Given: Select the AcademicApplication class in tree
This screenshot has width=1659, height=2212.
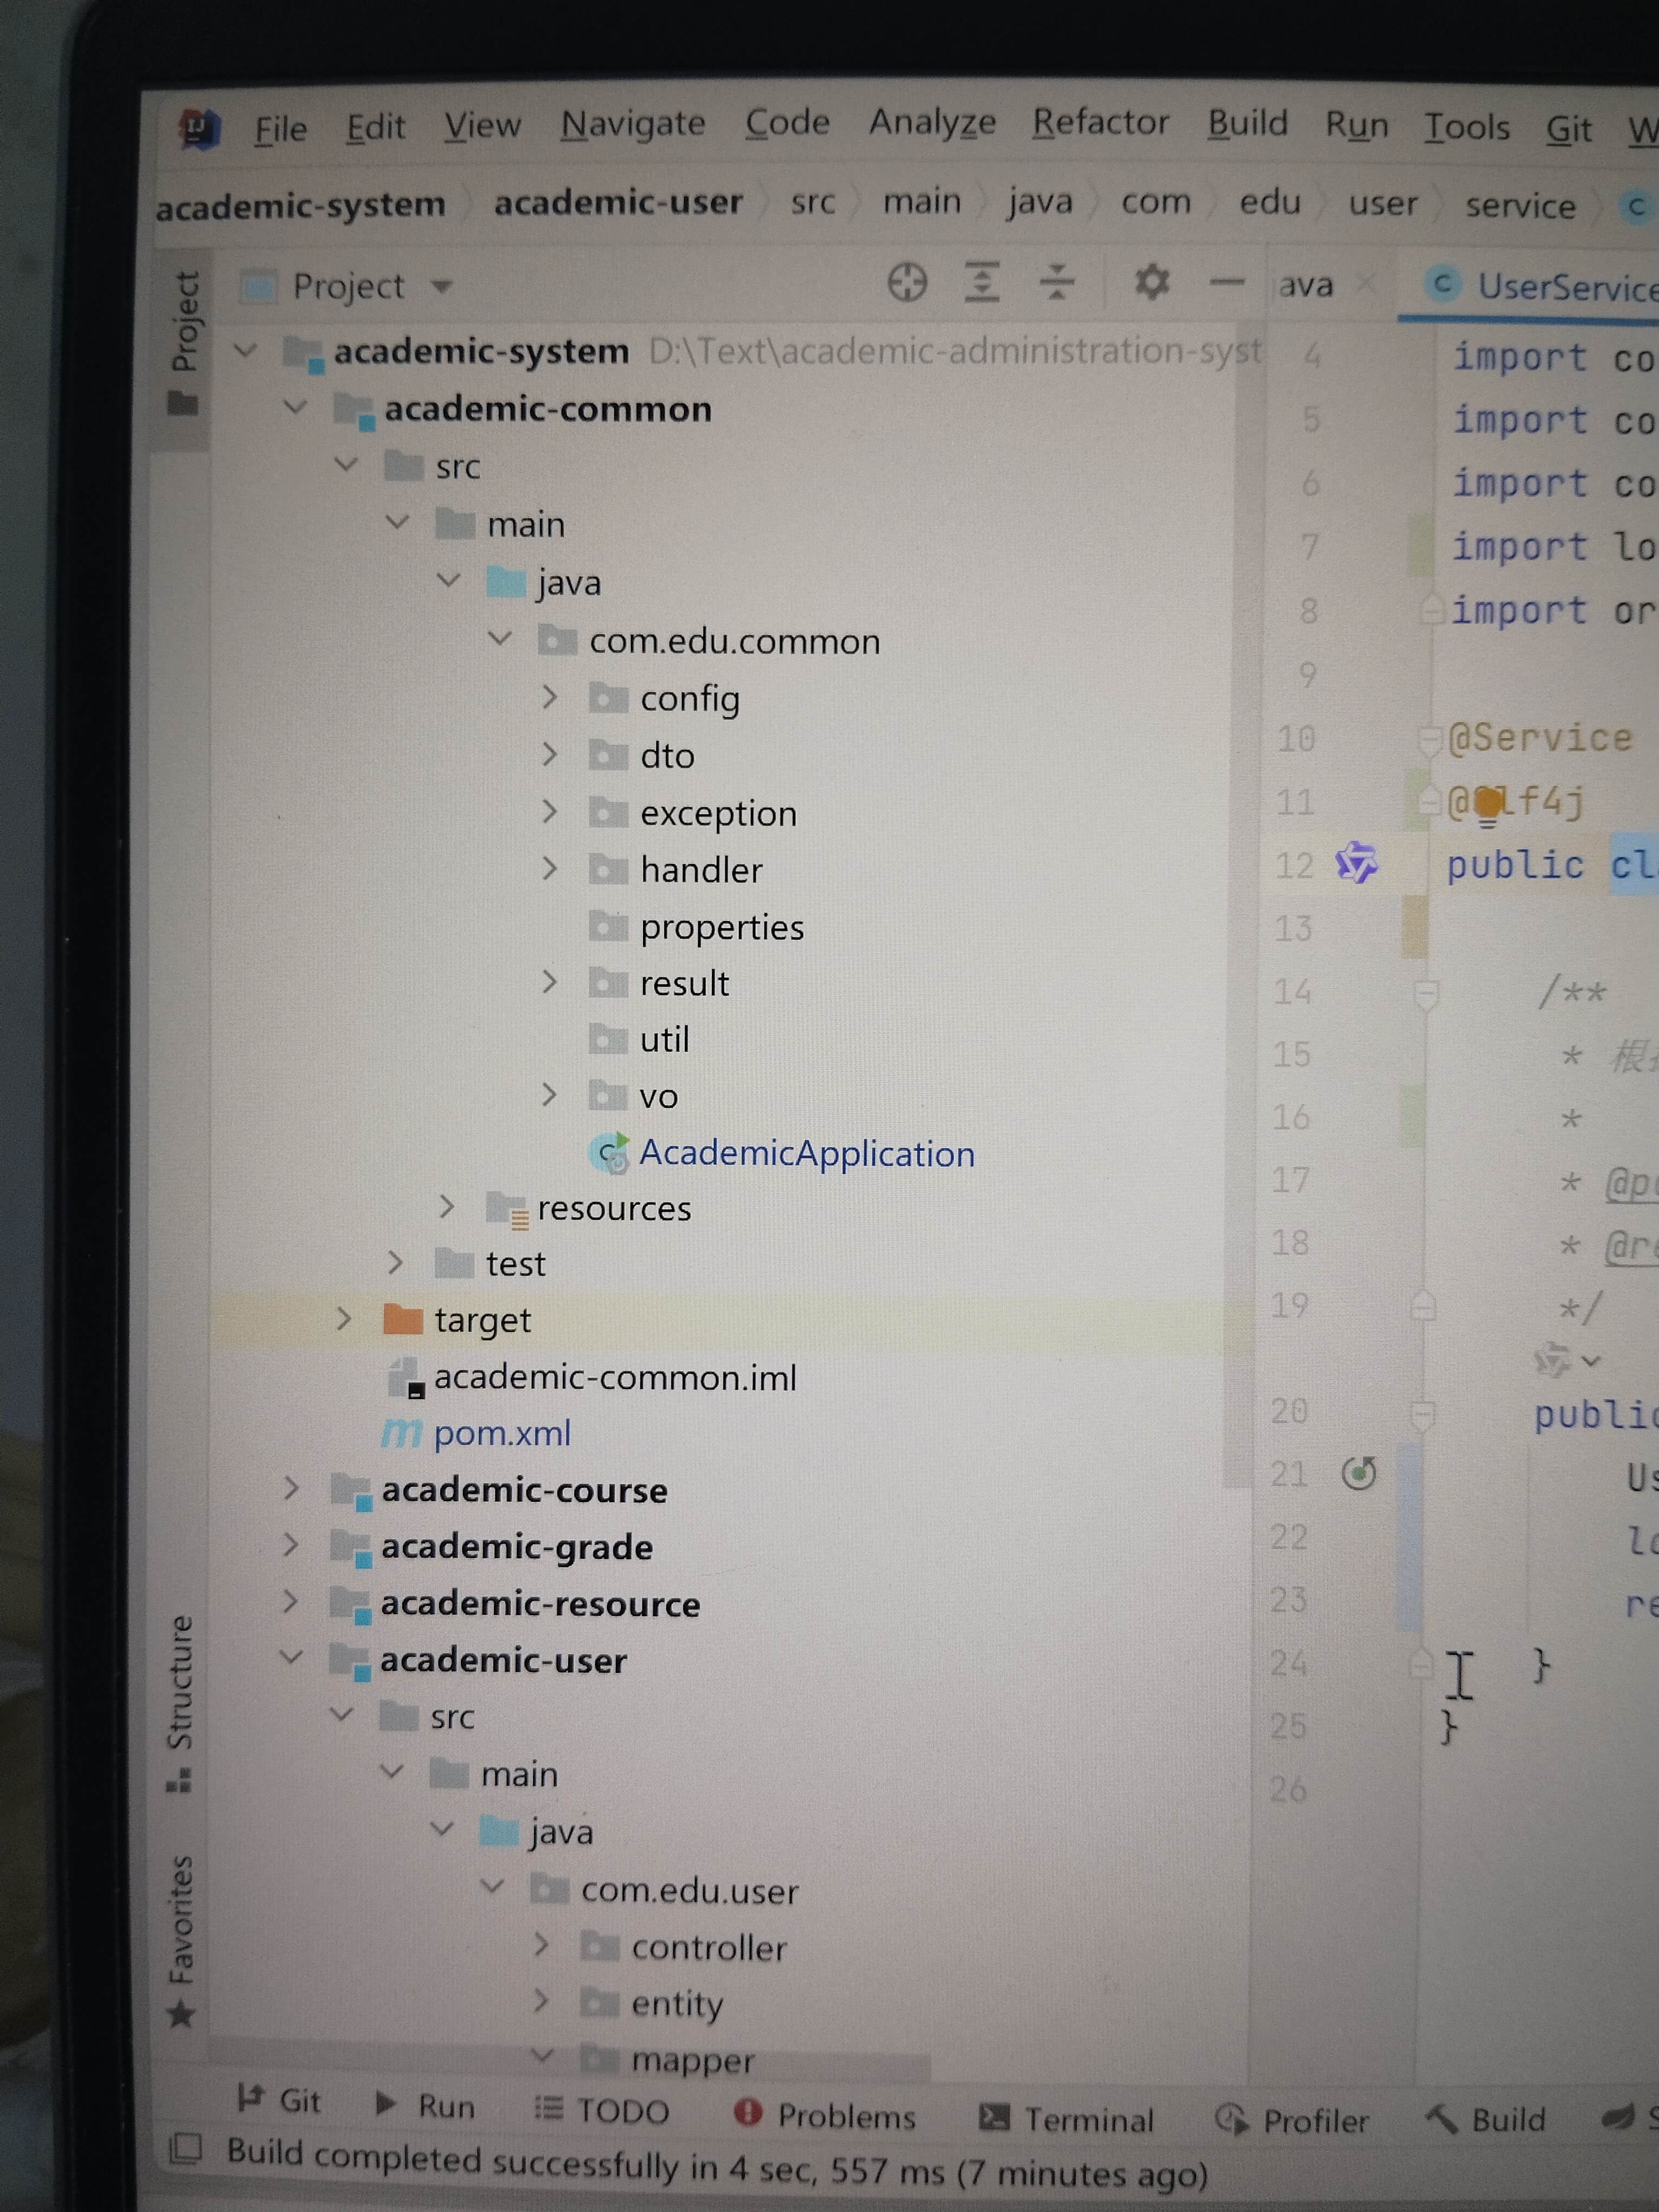Looking at the screenshot, I should point(806,1154).
